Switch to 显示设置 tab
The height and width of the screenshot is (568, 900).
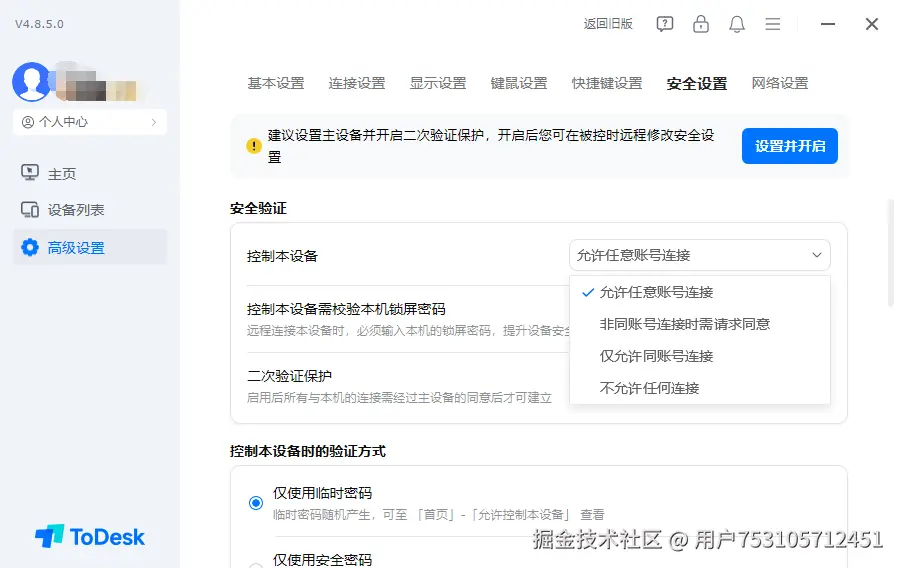tap(438, 83)
